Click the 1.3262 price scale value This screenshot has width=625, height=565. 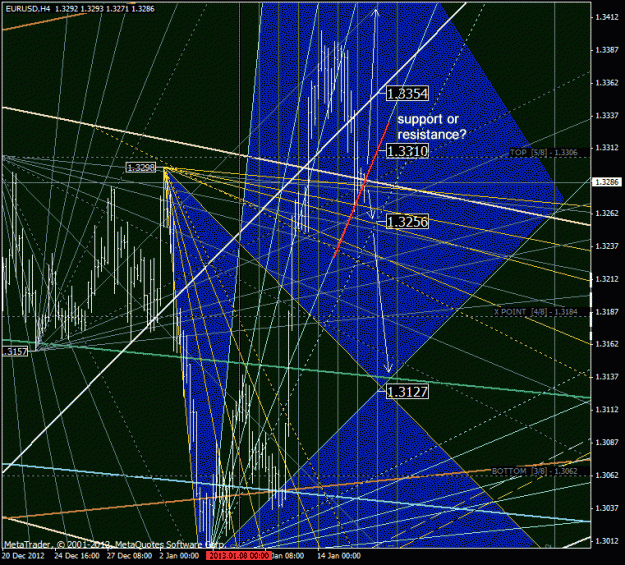(x=607, y=213)
